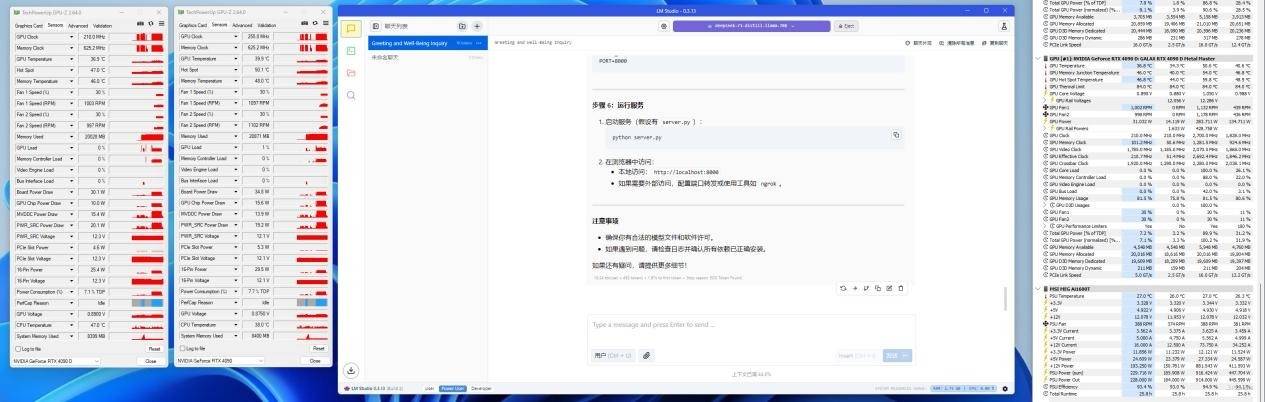This screenshot has width=1265, height=402.
Task: Switch to Power User mode
Action: [x=452, y=388]
